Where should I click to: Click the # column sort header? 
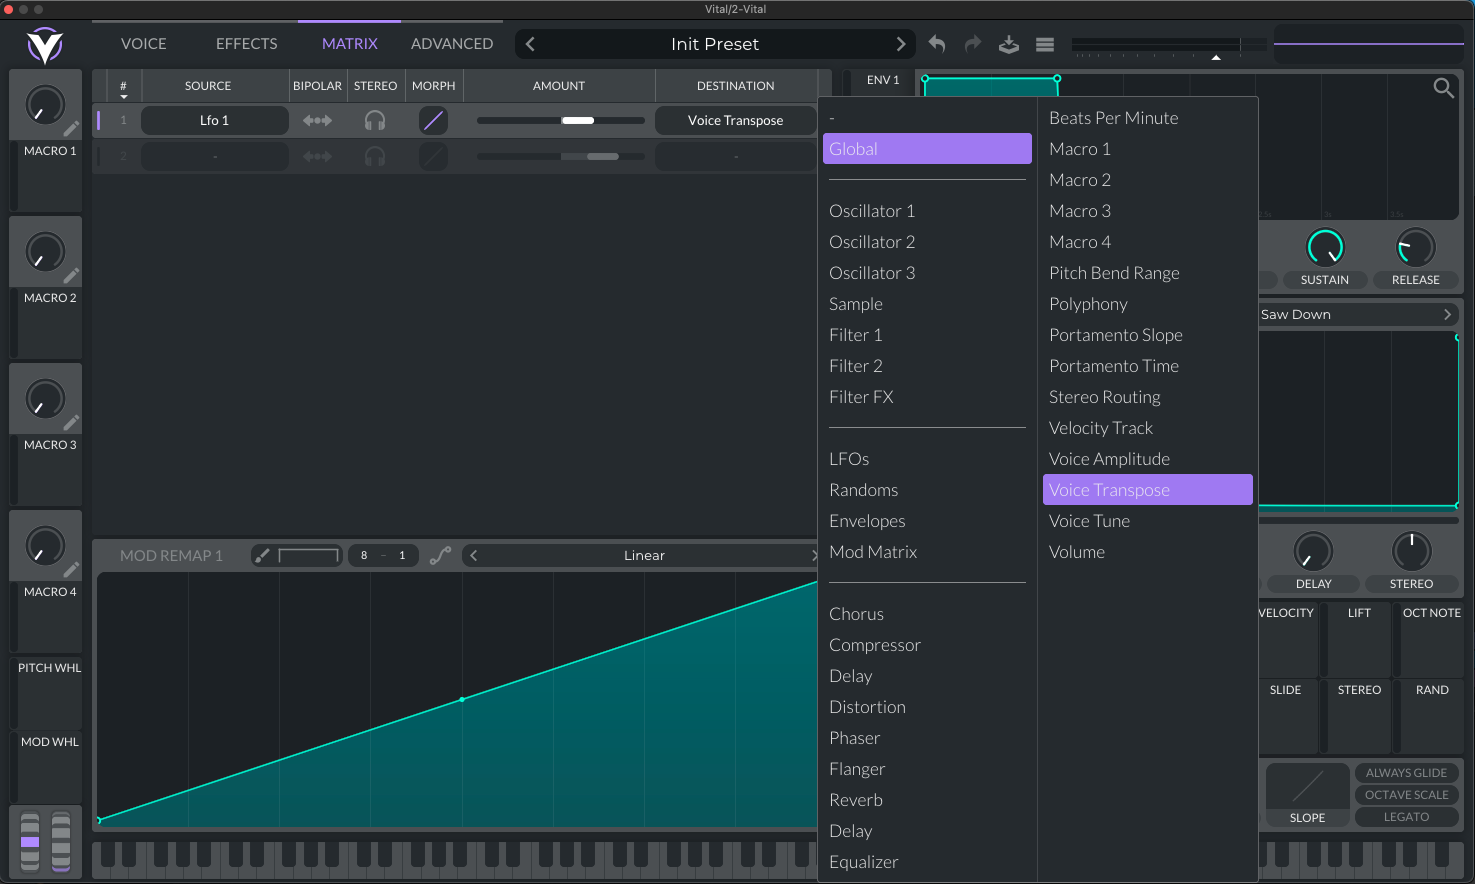pyautogui.click(x=123, y=88)
